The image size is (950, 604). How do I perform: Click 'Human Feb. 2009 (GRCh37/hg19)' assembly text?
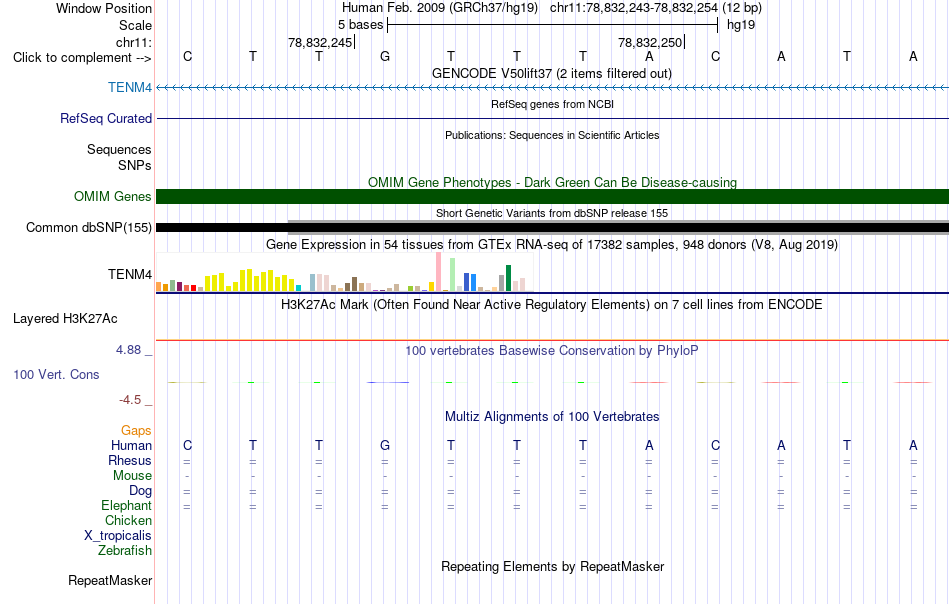click(440, 8)
